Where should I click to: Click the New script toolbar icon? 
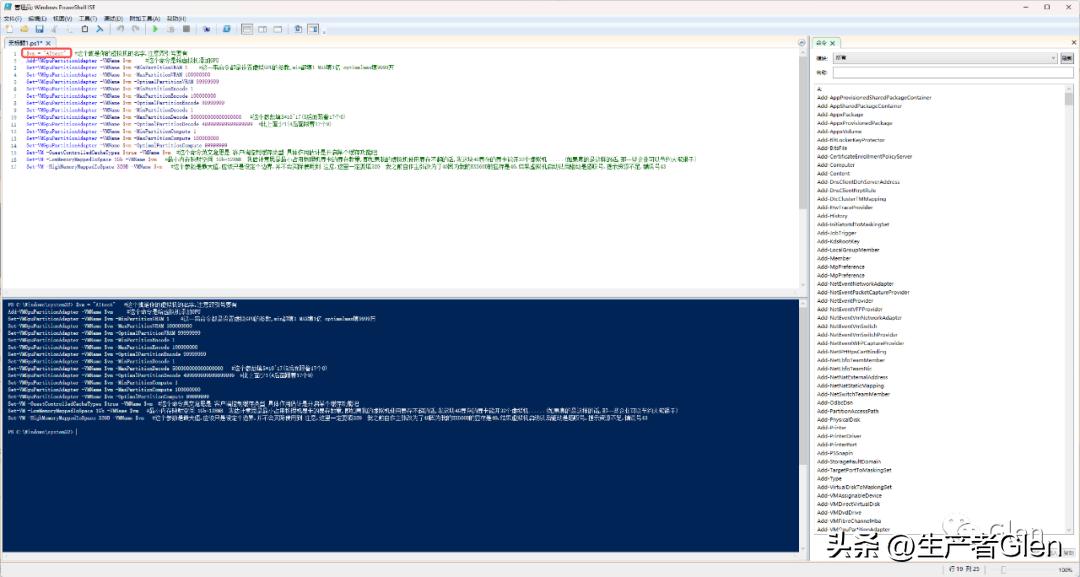9,29
